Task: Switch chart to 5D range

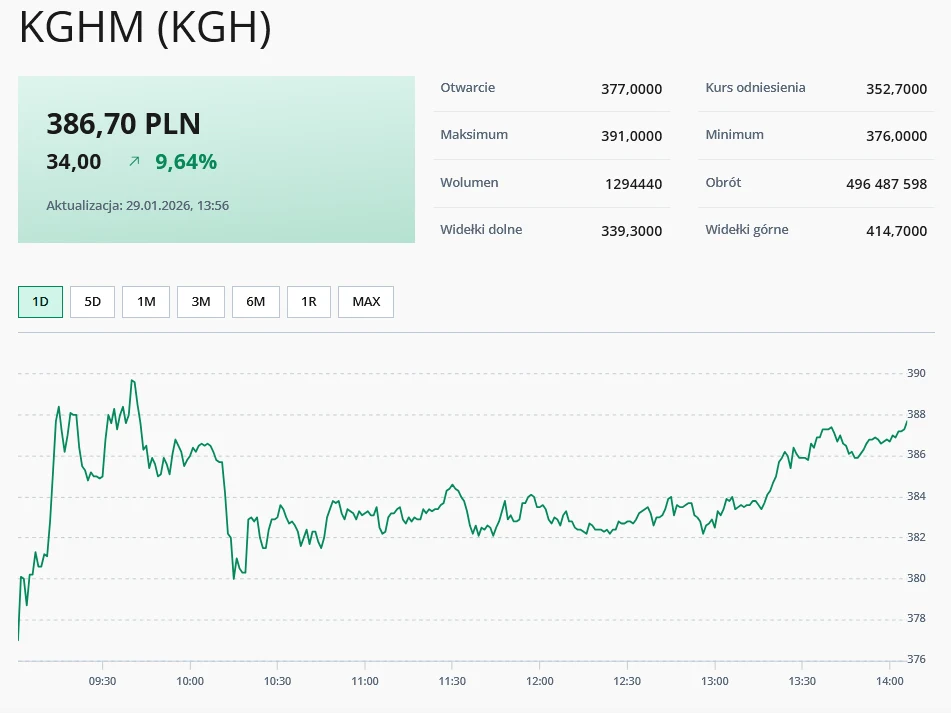Action: (x=92, y=302)
